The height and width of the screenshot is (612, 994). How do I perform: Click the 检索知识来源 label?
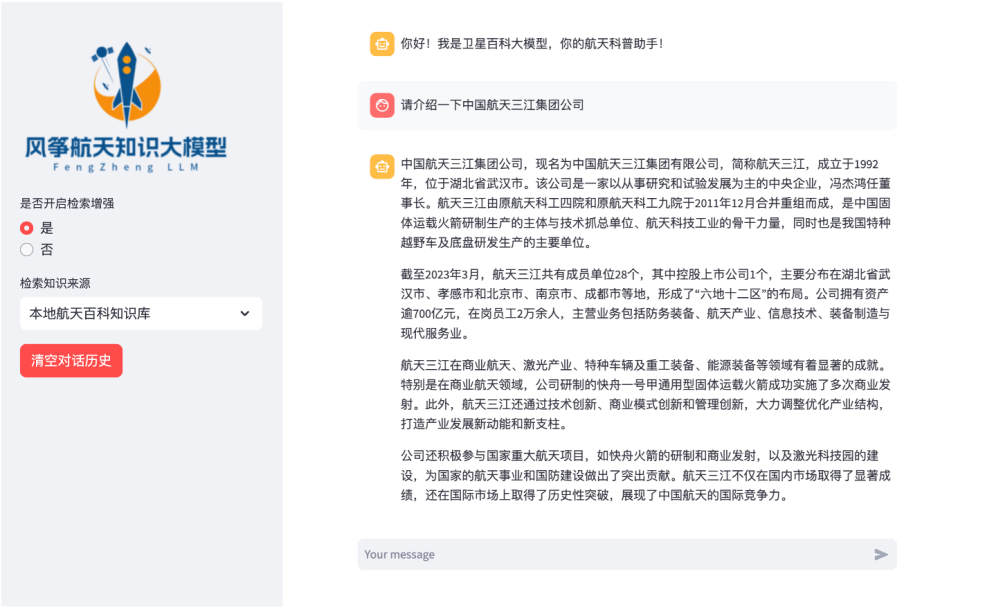coord(55,283)
